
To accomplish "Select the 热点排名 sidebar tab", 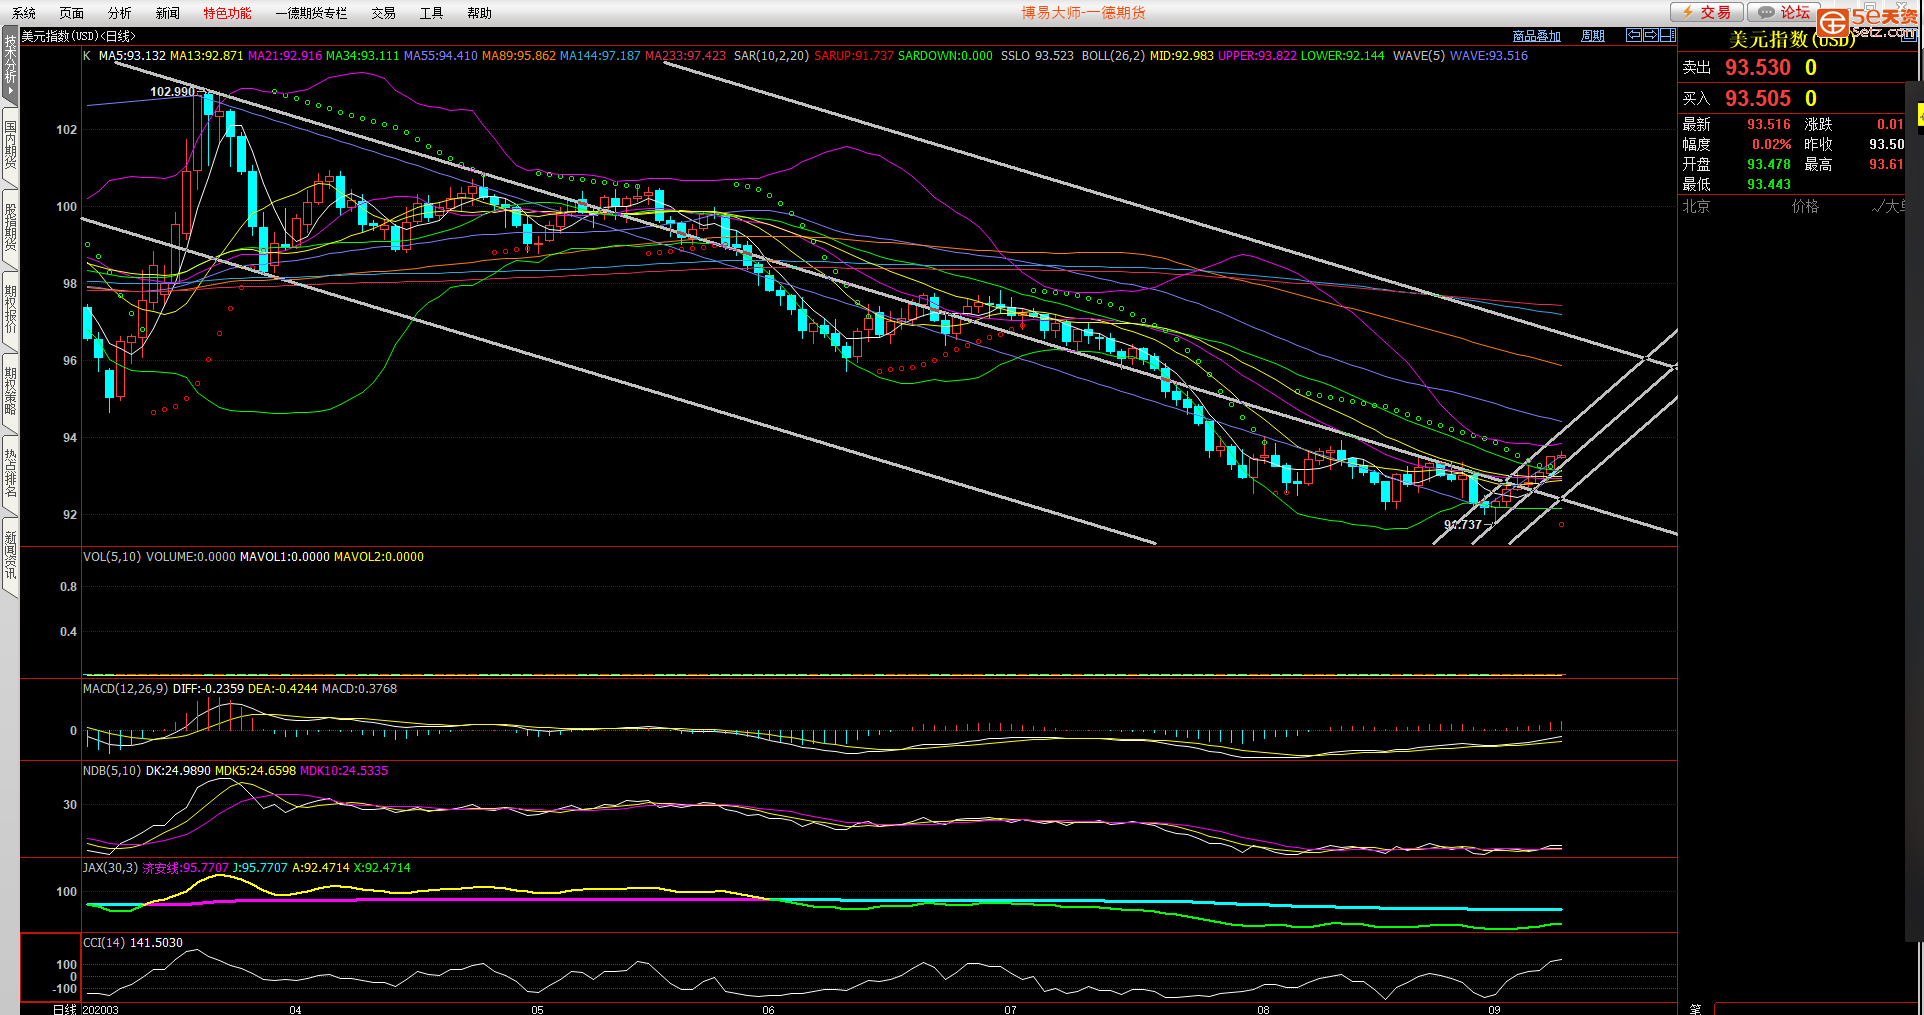I will [x=10, y=473].
